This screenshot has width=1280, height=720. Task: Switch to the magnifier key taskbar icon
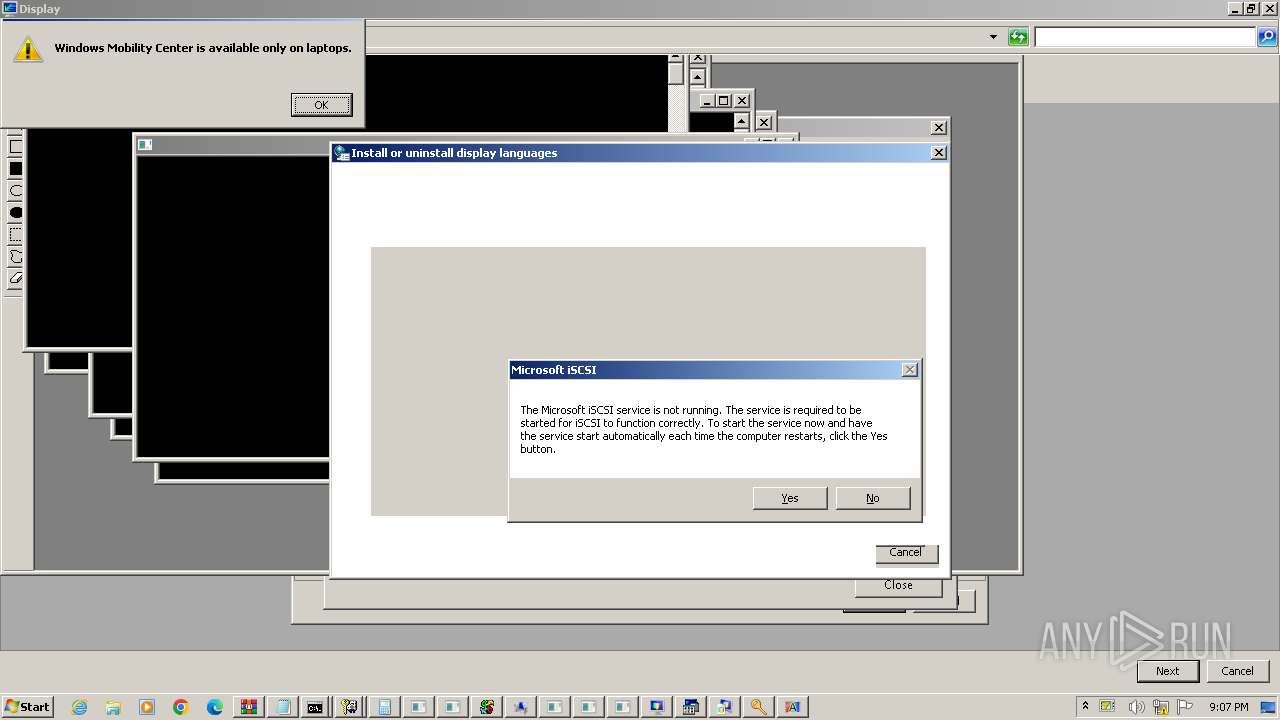tap(758, 707)
